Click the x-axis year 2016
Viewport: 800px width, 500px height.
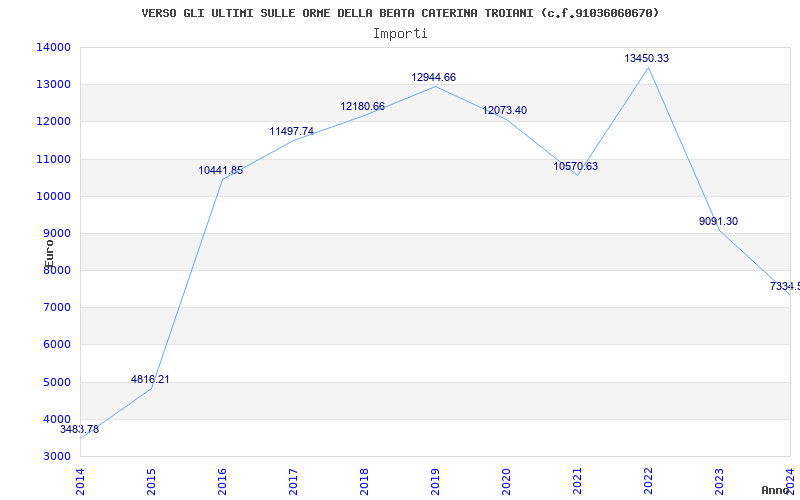tap(222, 482)
